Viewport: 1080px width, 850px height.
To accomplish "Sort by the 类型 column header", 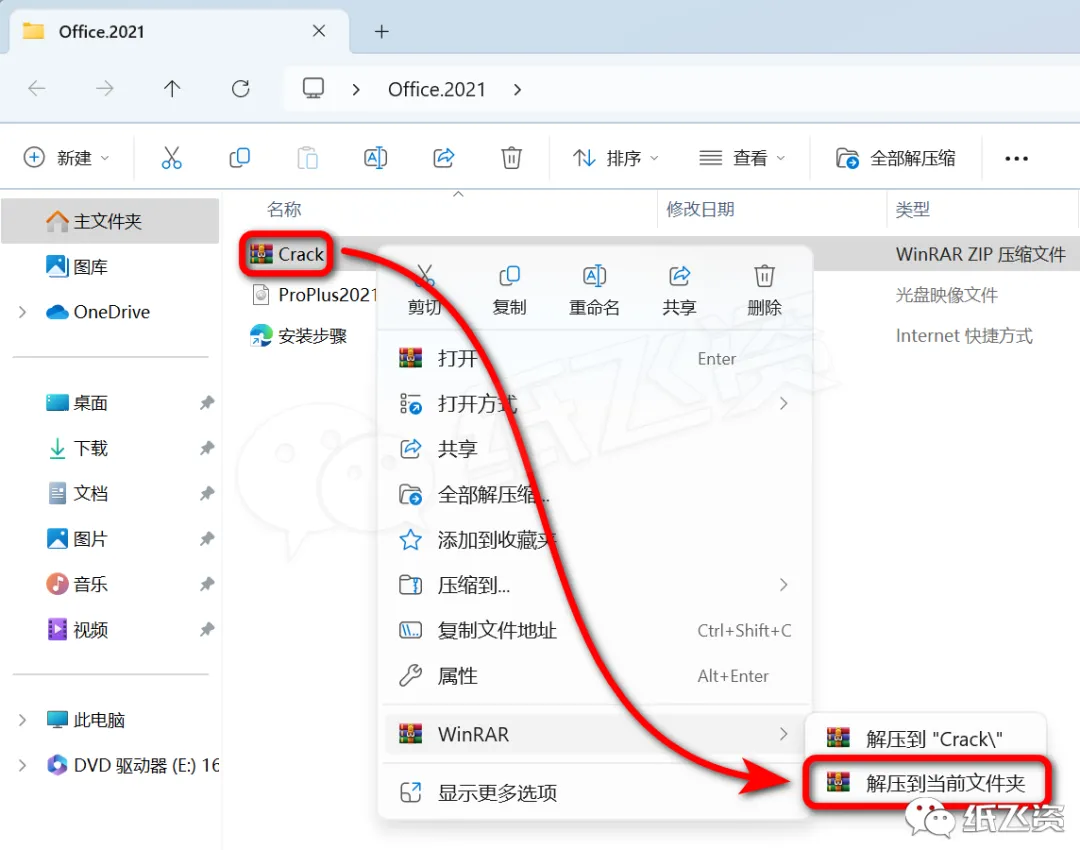I will 913,209.
